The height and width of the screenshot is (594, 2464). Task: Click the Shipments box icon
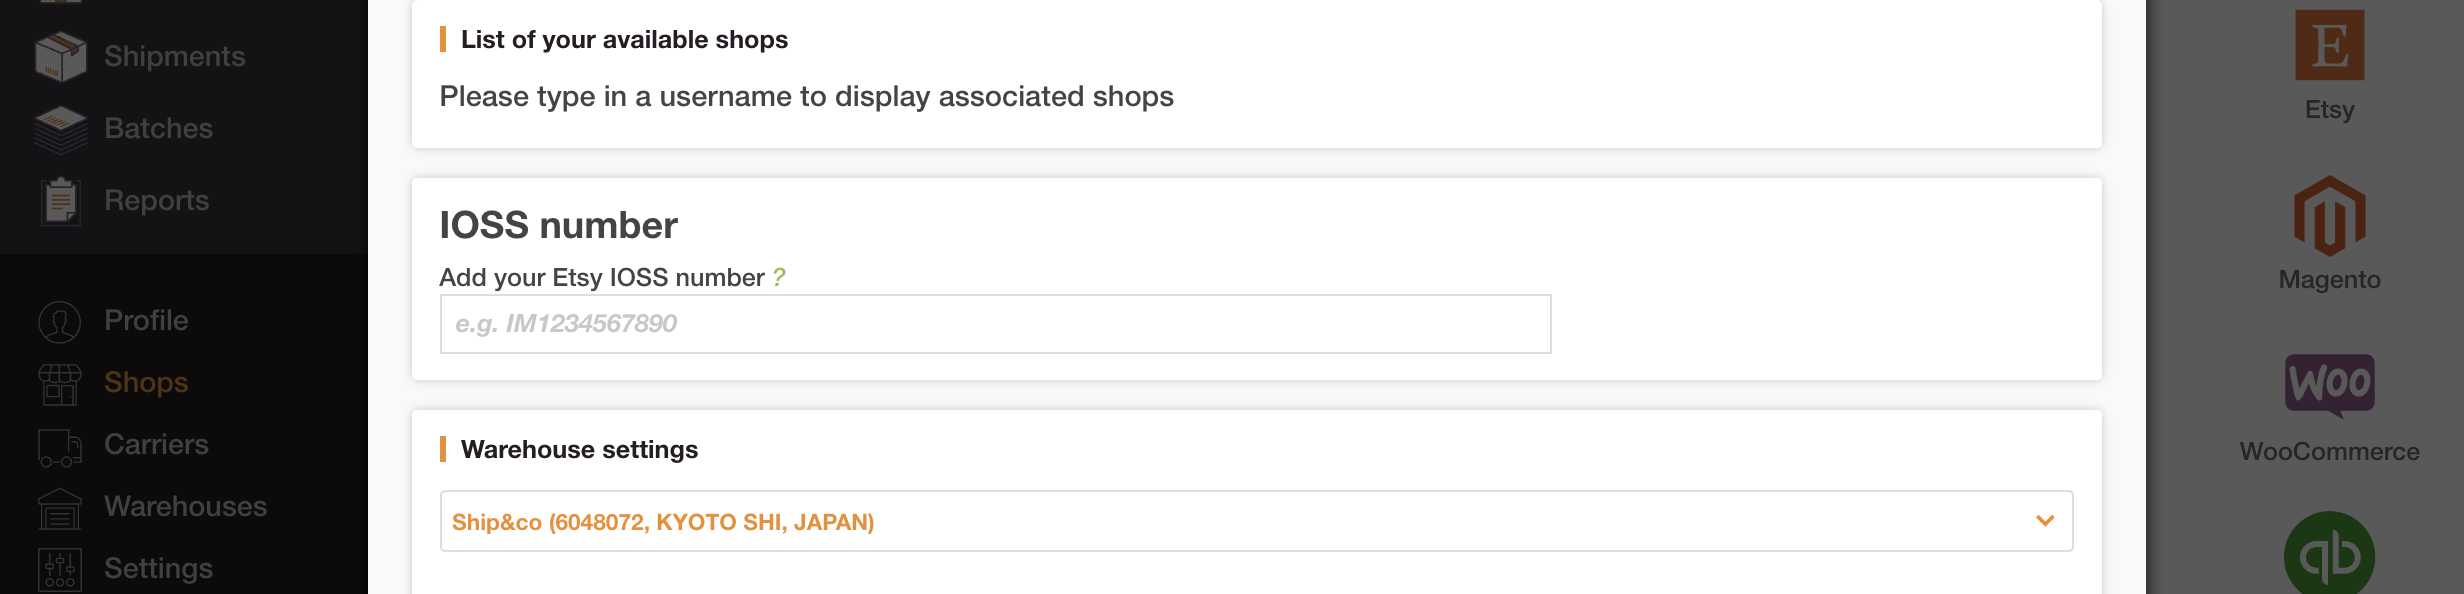point(60,56)
